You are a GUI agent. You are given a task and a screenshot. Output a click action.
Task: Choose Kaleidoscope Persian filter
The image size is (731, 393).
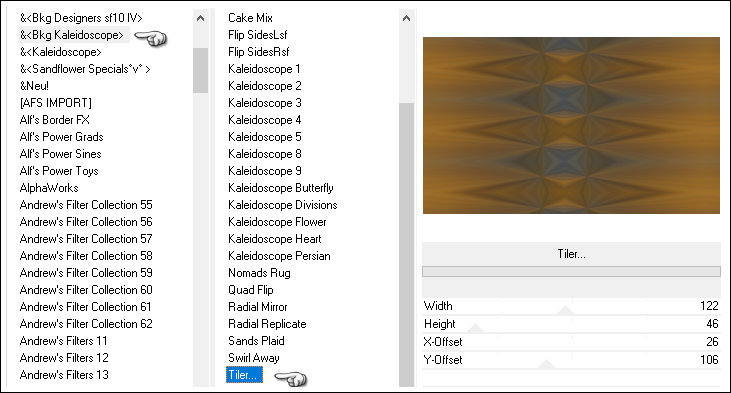[279, 256]
